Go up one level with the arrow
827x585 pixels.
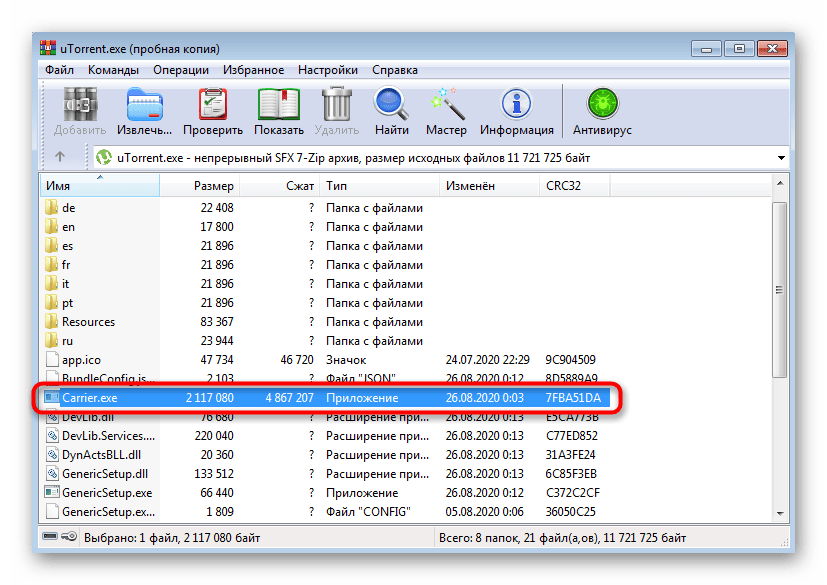coord(60,157)
